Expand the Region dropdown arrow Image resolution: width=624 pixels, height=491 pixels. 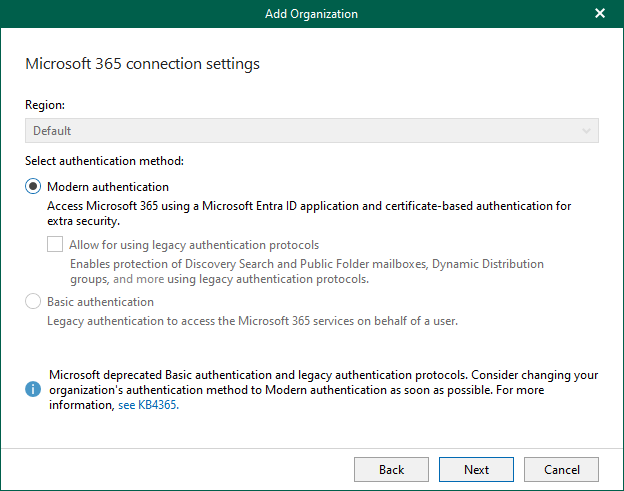click(586, 131)
